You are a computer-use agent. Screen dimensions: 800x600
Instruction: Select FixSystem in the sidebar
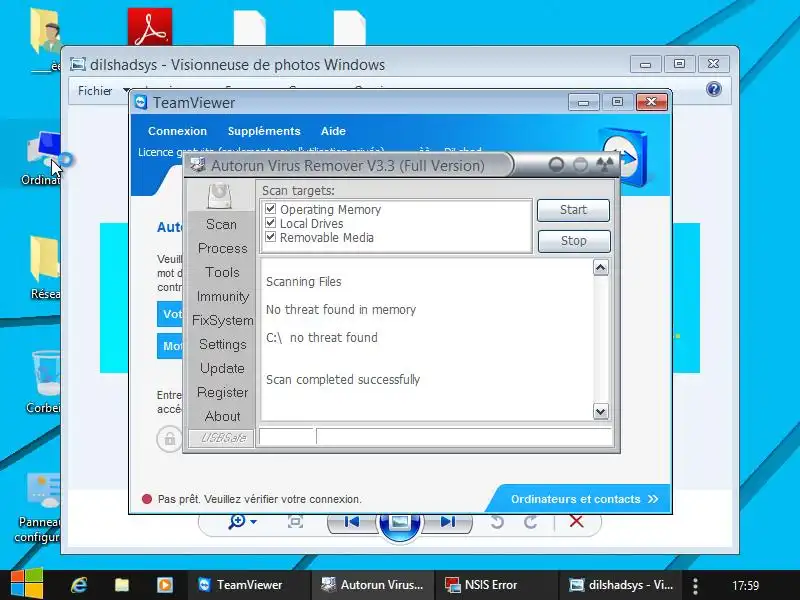222,320
